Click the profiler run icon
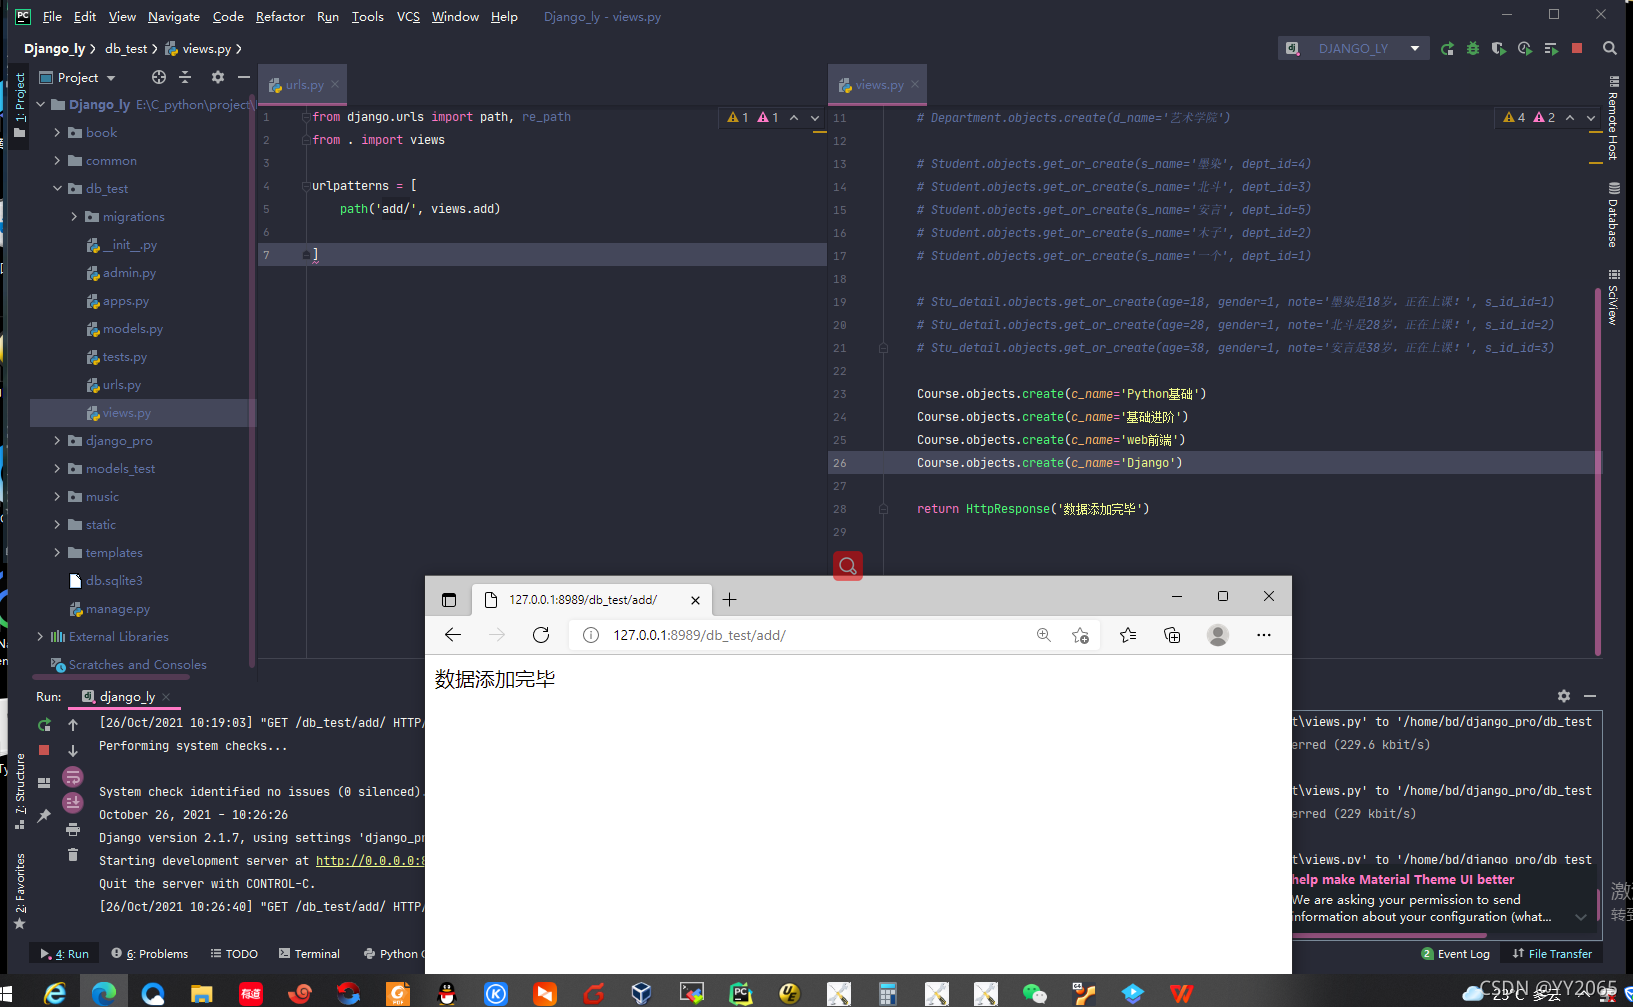Image resolution: width=1633 pixels, height=1007 pixels. coord(1525,48)
